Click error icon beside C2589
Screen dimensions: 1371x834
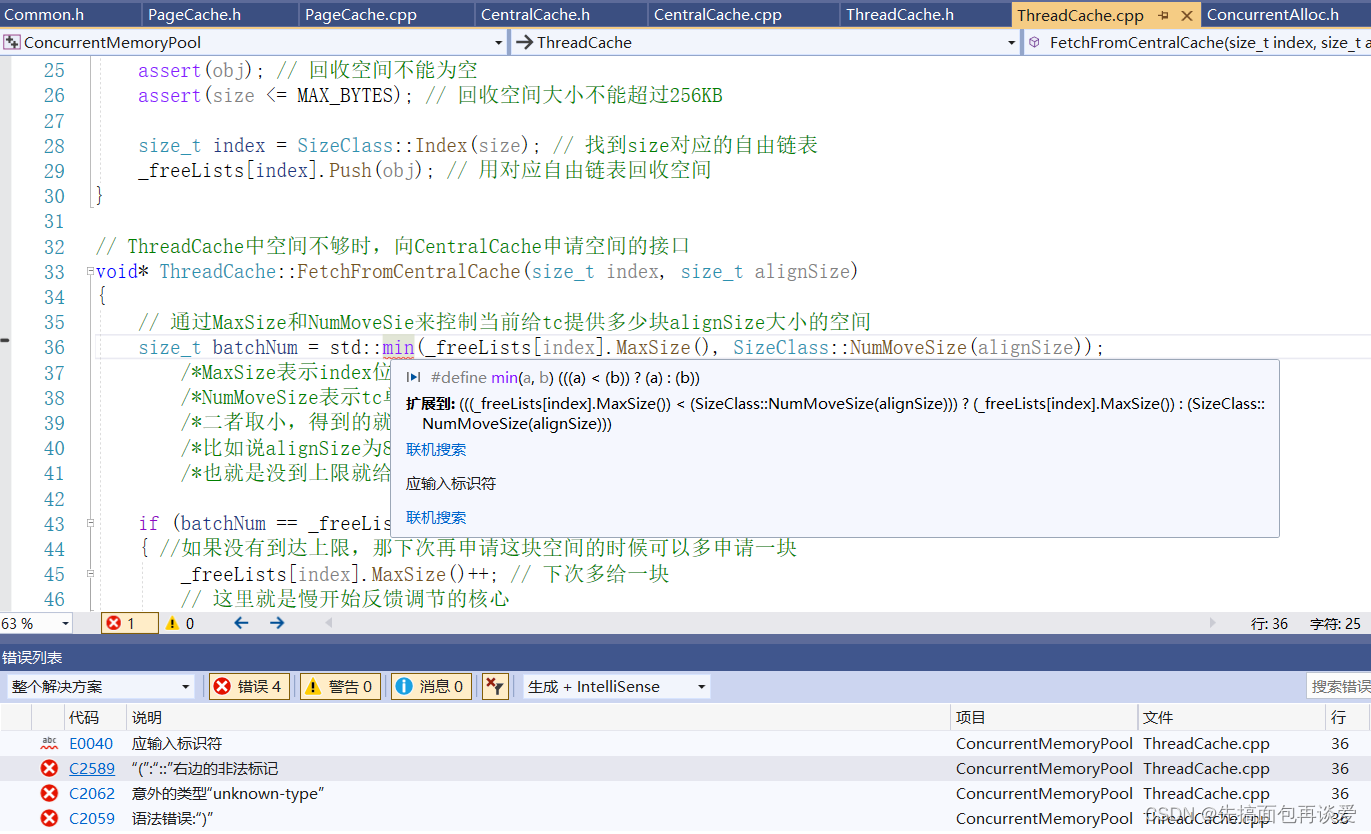(48, 769)
